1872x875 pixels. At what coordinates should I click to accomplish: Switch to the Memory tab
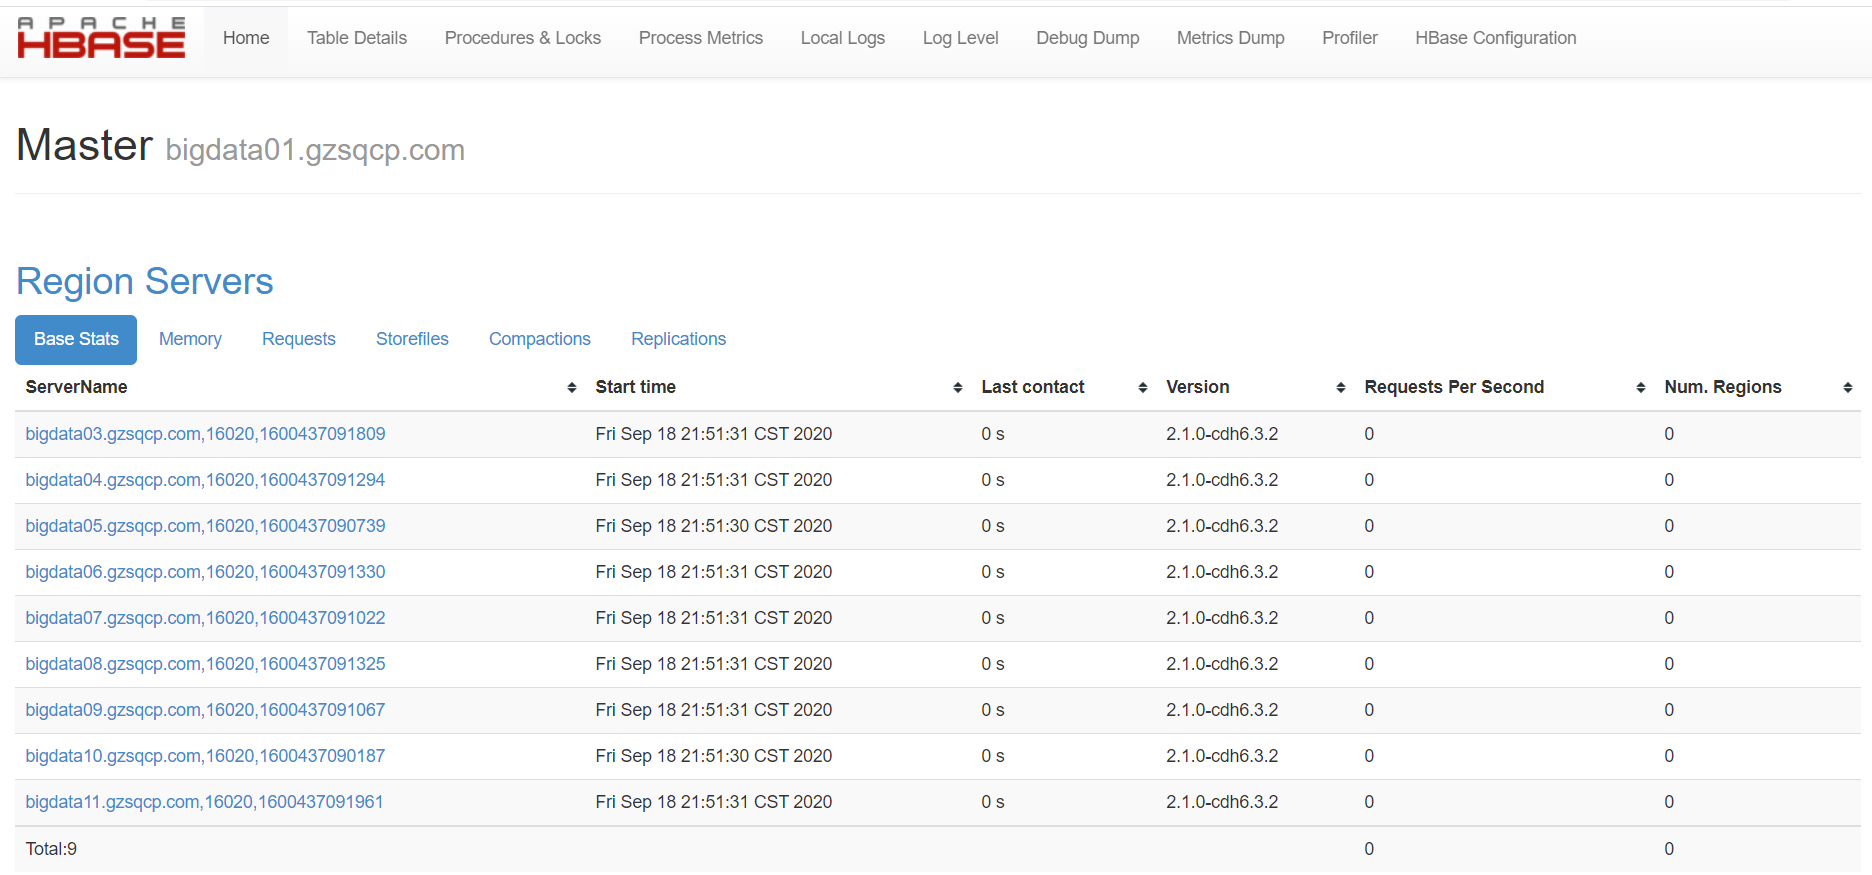(x=190, y=339)
